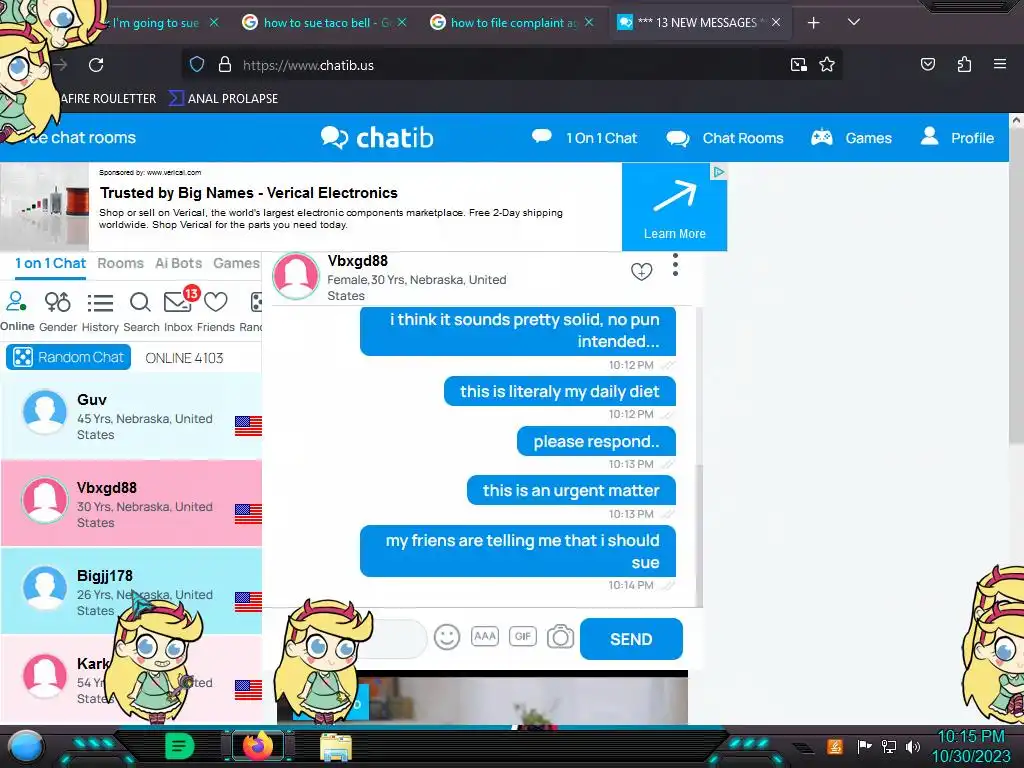Screen dimensions: 1024x768
Task: Open Chat Rooms in header
Action: pyautogui.click(x=725, y=138)
